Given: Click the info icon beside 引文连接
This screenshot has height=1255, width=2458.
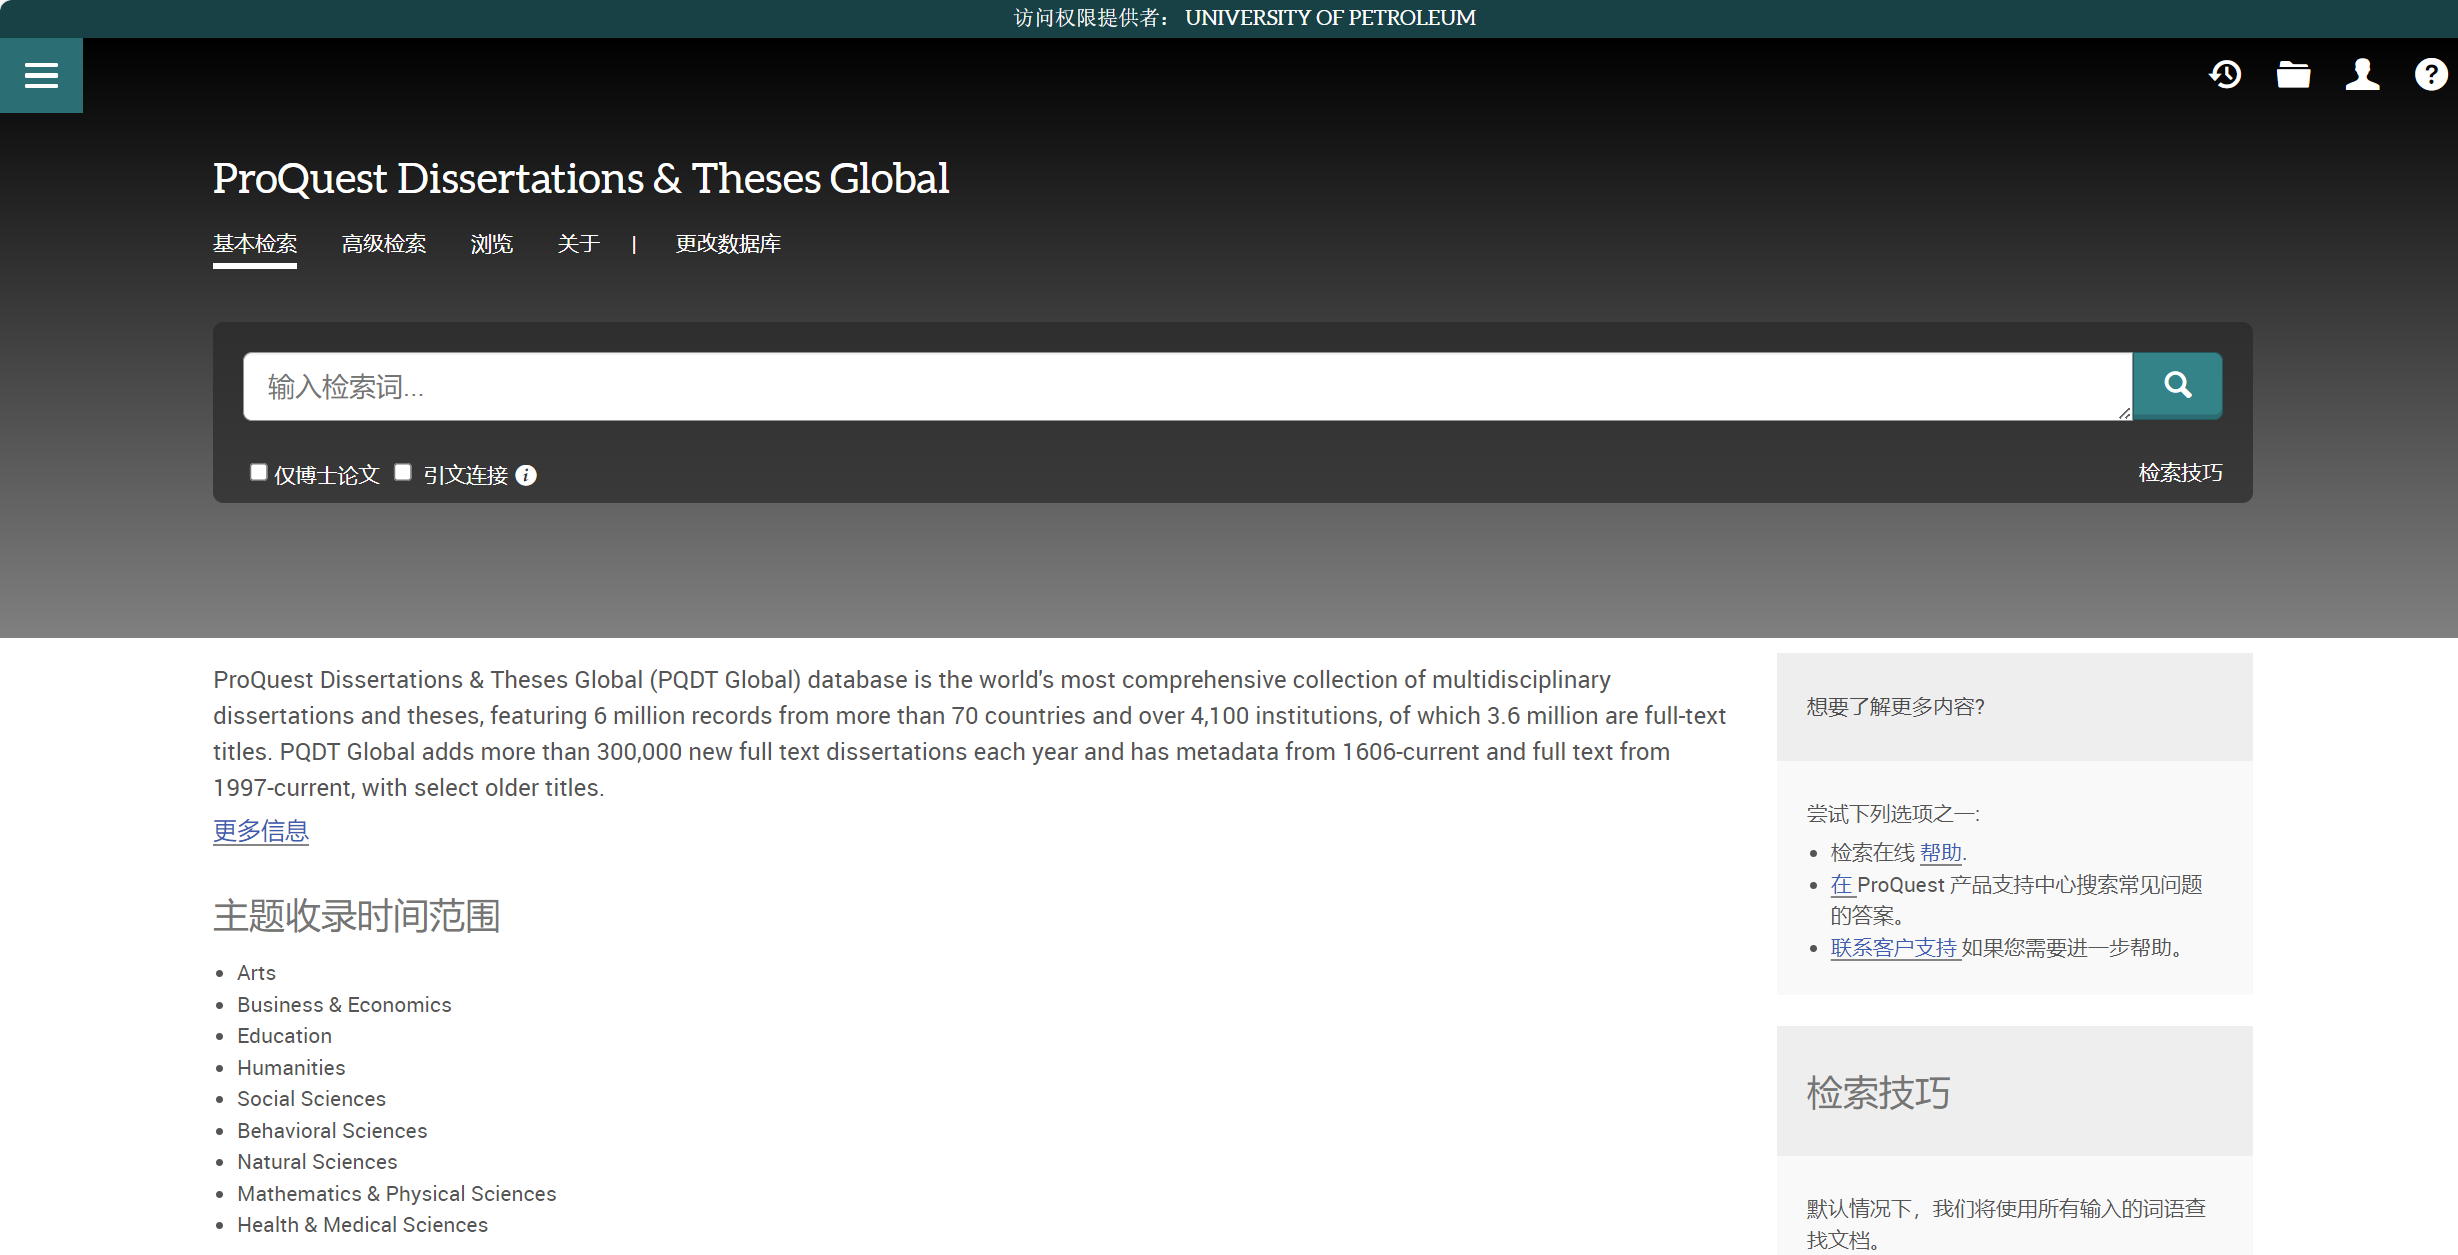Looking at the screenshot, I should coord(526,475).
